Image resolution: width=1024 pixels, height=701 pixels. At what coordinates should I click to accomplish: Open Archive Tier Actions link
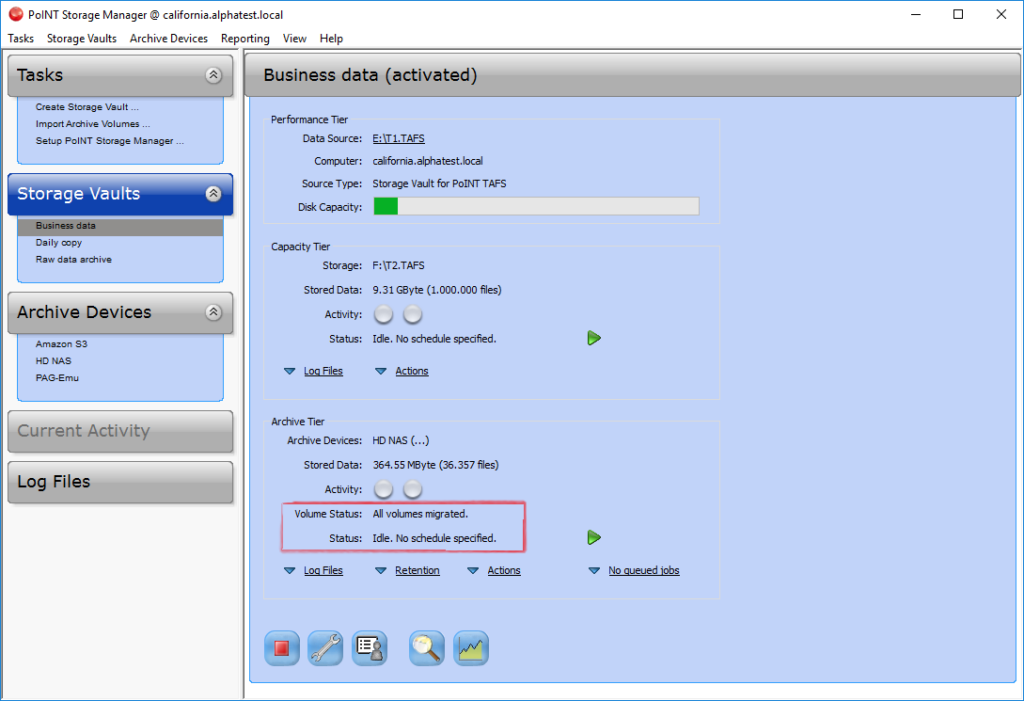504,570
